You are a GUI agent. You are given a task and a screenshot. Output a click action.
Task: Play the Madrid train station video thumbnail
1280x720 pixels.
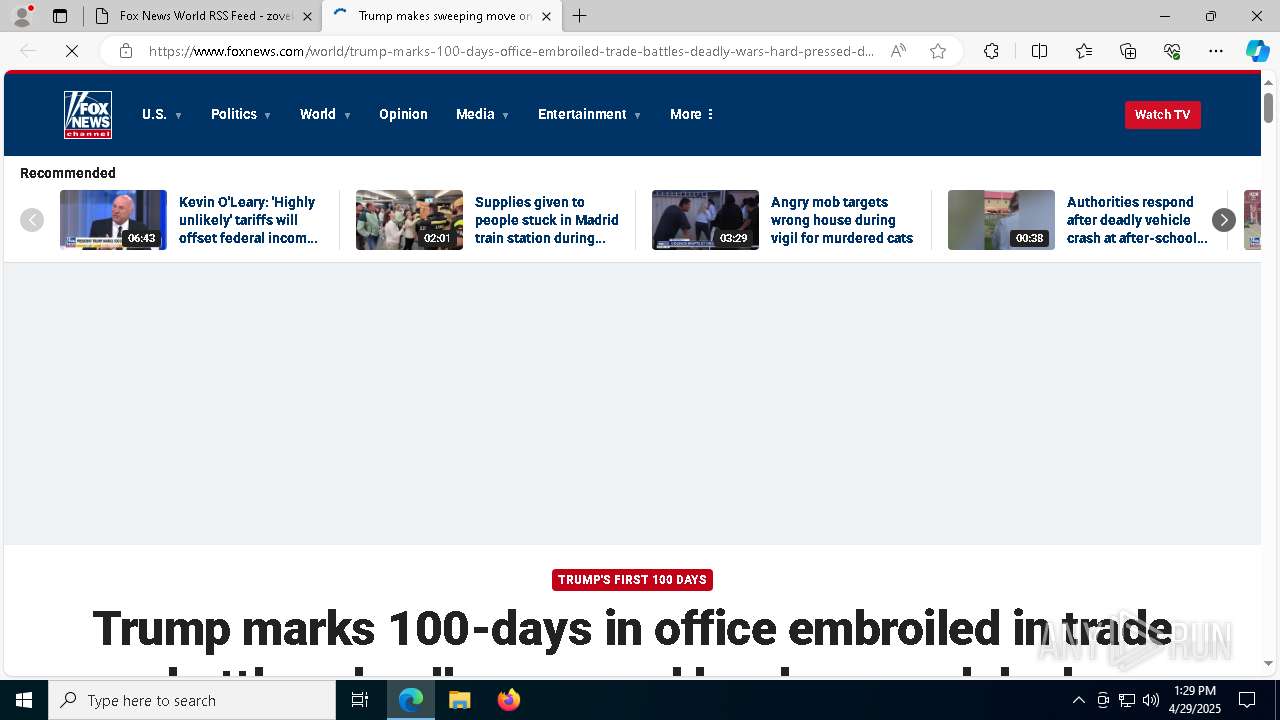(409, 220)
